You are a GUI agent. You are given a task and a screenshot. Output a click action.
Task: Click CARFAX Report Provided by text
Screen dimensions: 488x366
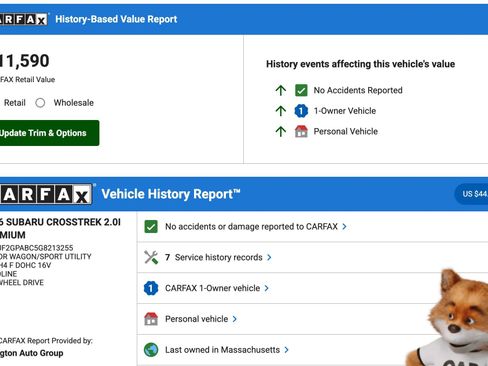[x=46, y=341]
